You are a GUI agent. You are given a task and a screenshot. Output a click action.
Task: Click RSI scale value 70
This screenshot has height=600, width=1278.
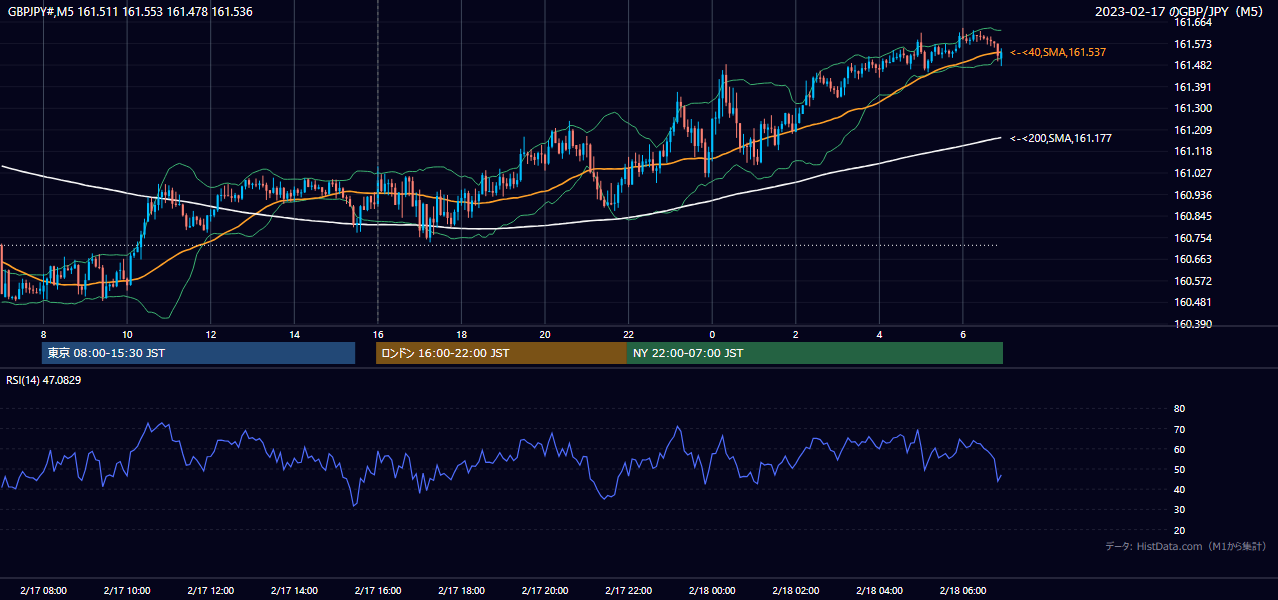[1180, 429]
